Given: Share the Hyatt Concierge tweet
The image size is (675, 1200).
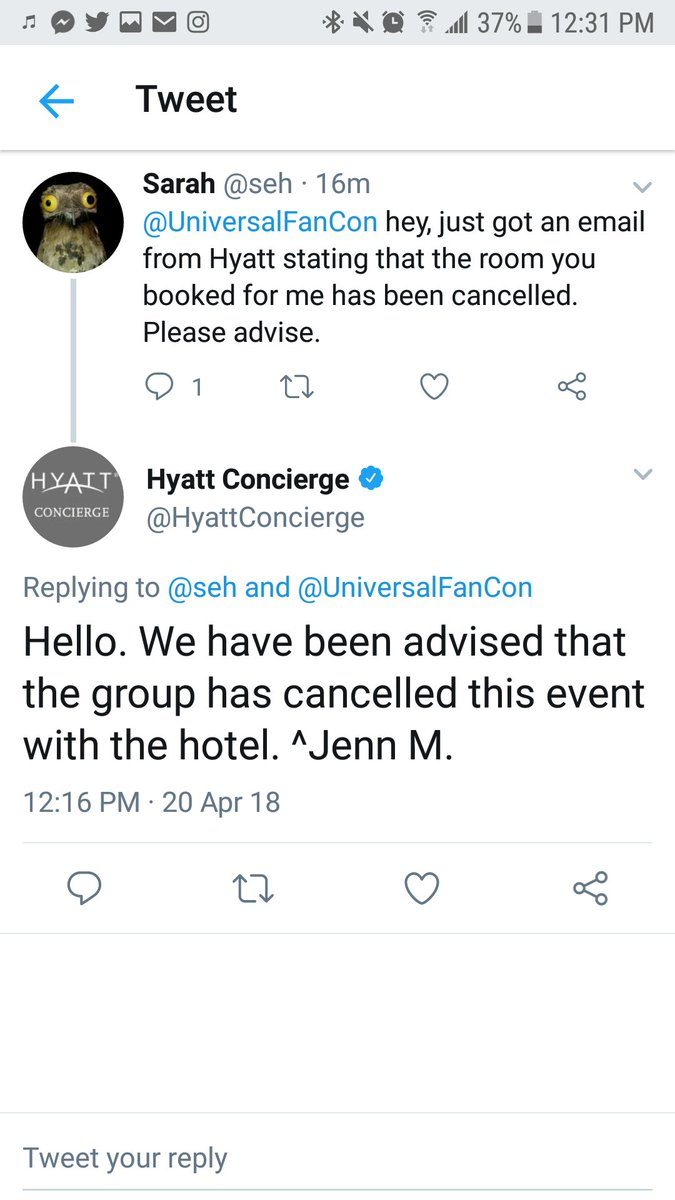Looking at the screenshot, I should (x=590, y=887).
